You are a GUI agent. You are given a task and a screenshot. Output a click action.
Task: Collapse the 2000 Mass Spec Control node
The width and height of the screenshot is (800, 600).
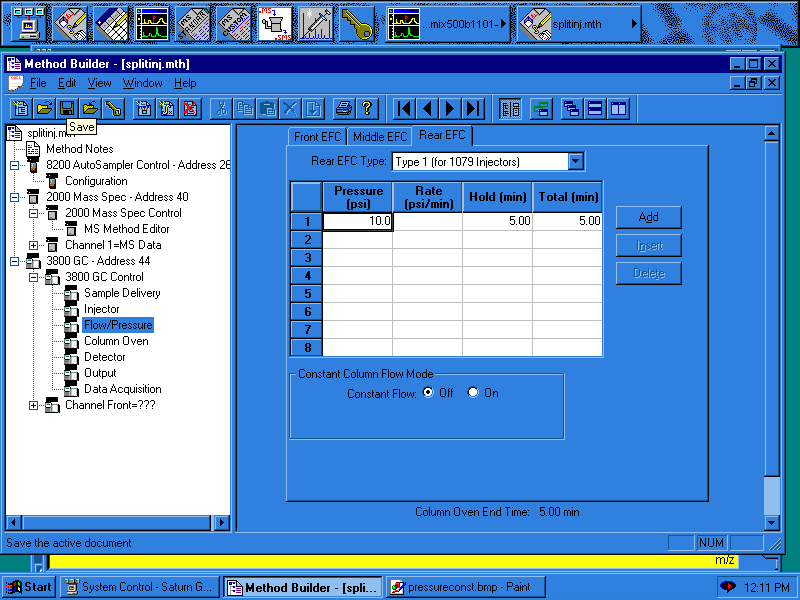(33, 213)
